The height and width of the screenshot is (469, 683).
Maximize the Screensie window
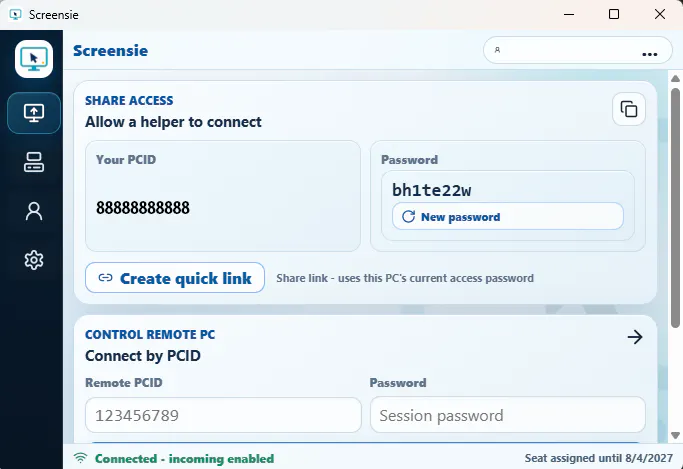pyautogui.click(x=614, y=14)
